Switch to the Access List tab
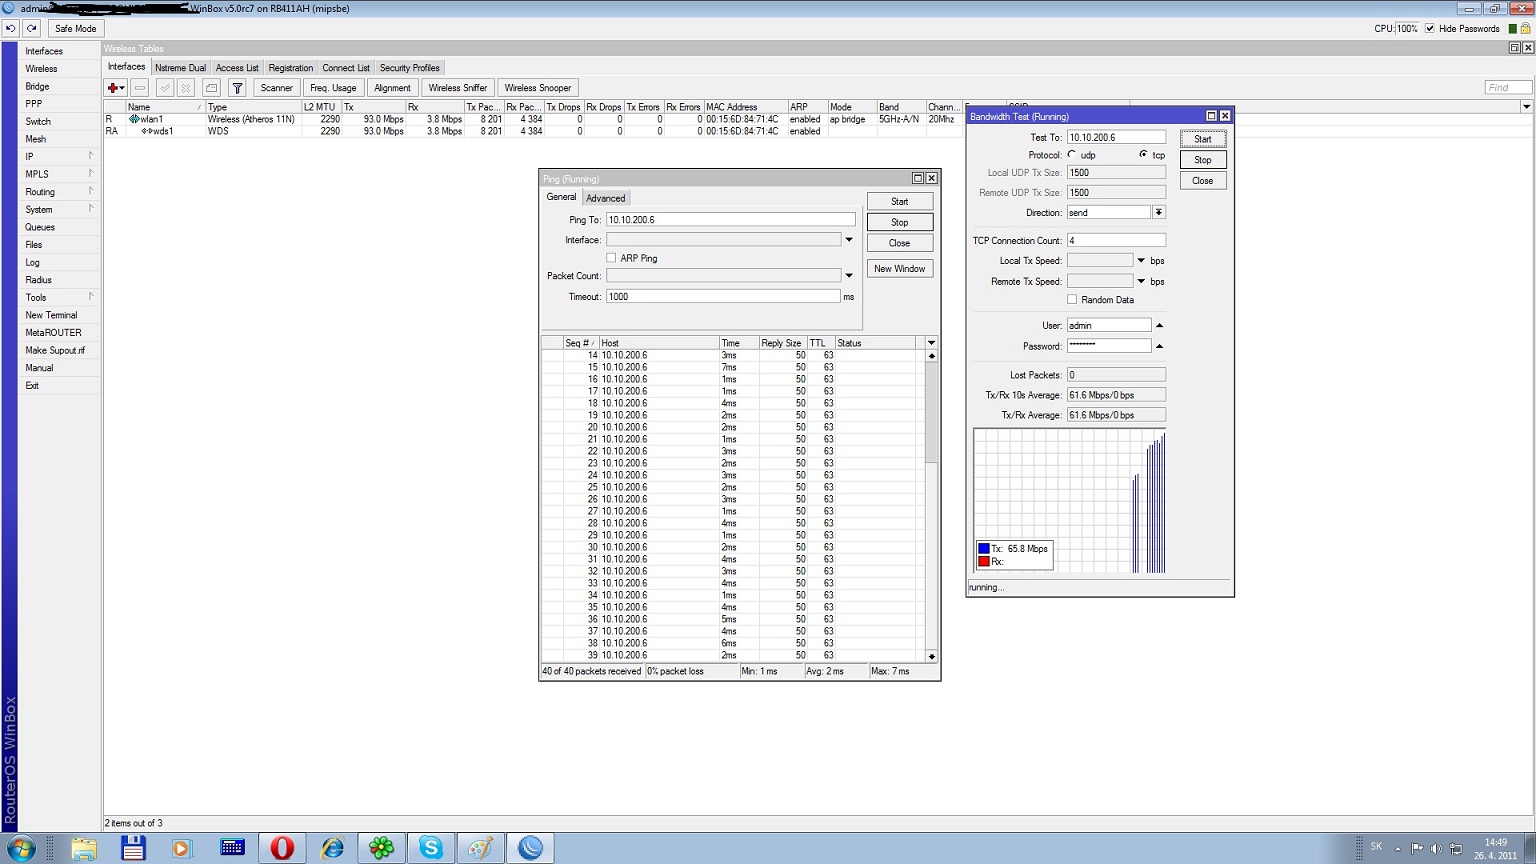 click(x=237, y=68)
